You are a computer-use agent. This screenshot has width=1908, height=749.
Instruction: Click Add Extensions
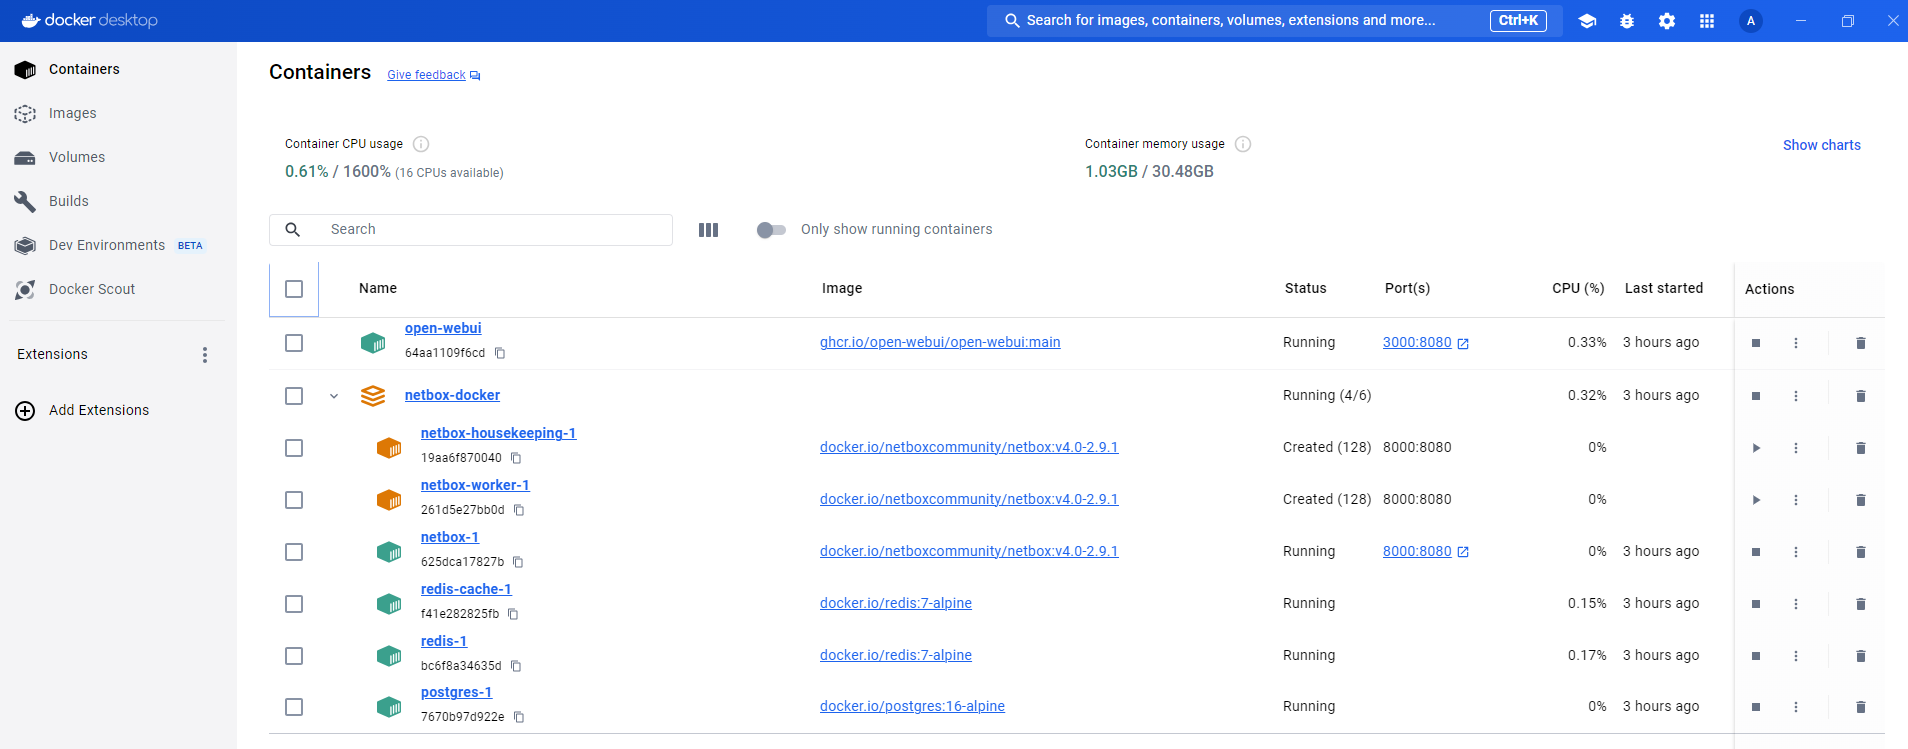82,410
